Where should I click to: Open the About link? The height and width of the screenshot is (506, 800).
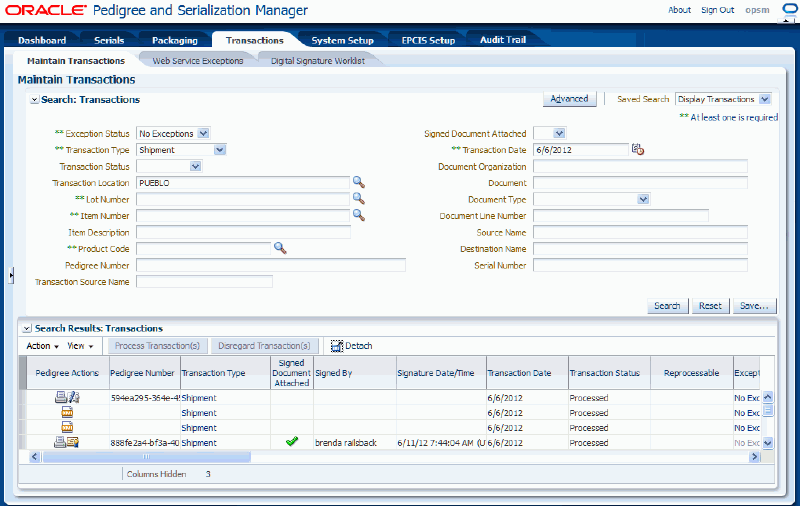680,10
